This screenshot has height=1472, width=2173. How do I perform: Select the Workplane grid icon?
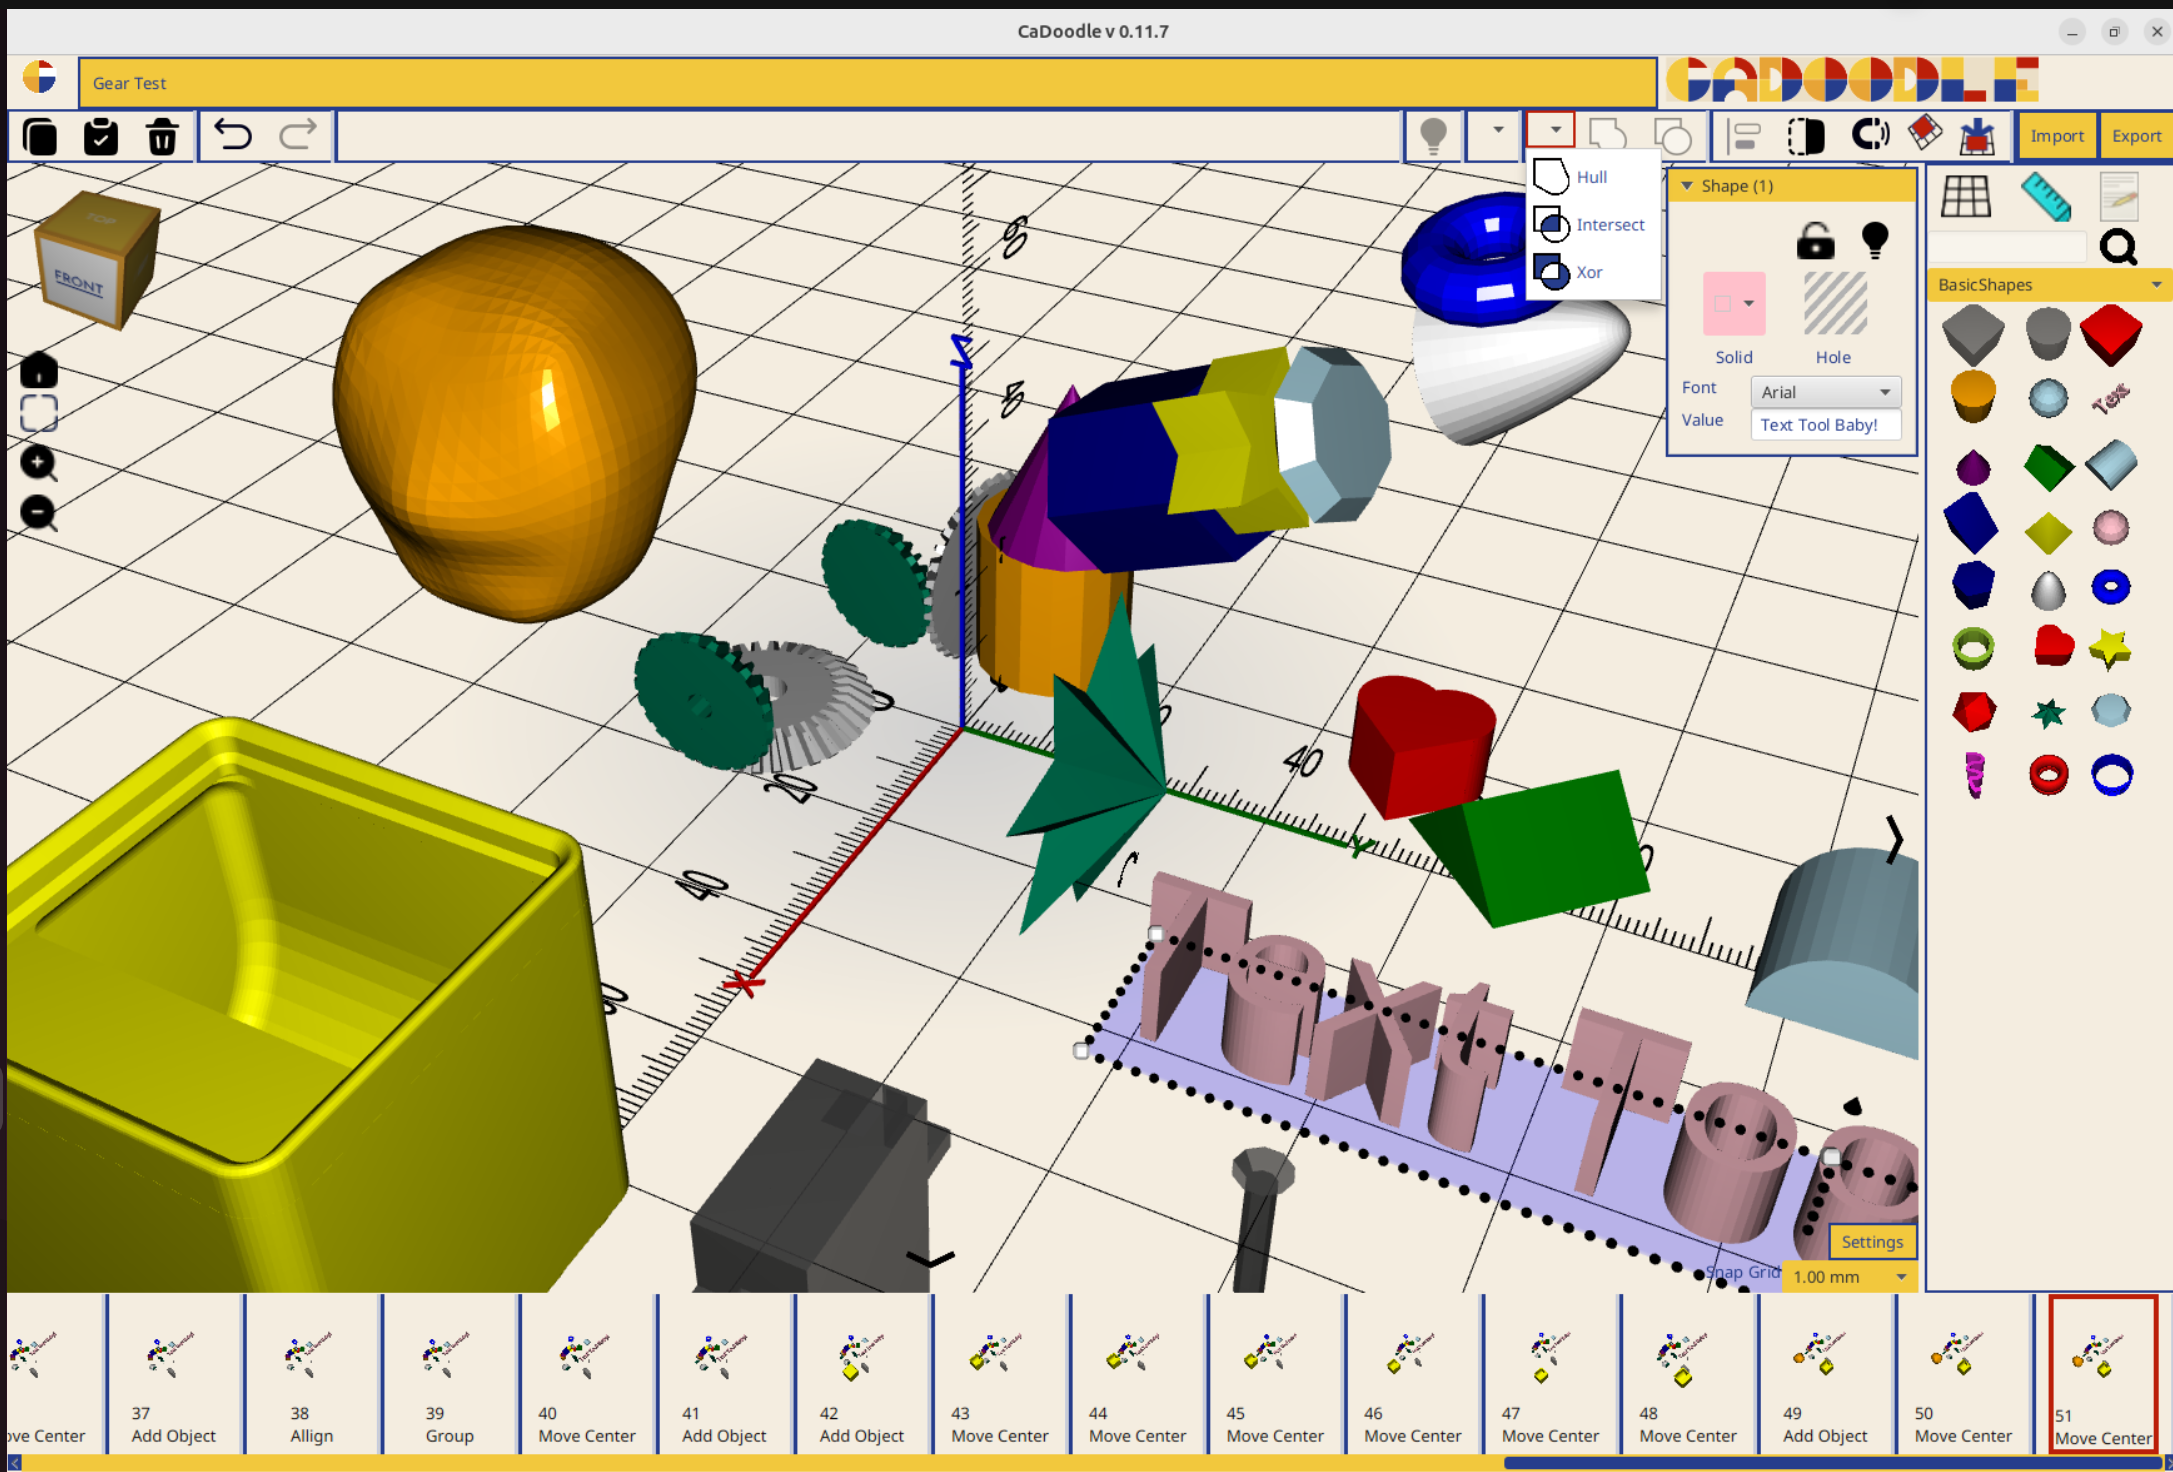pos(1968,197)
